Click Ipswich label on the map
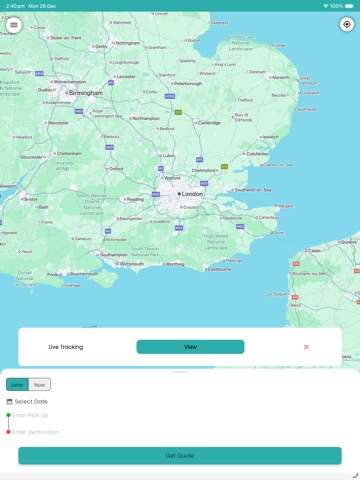 [x=271, y=137]
